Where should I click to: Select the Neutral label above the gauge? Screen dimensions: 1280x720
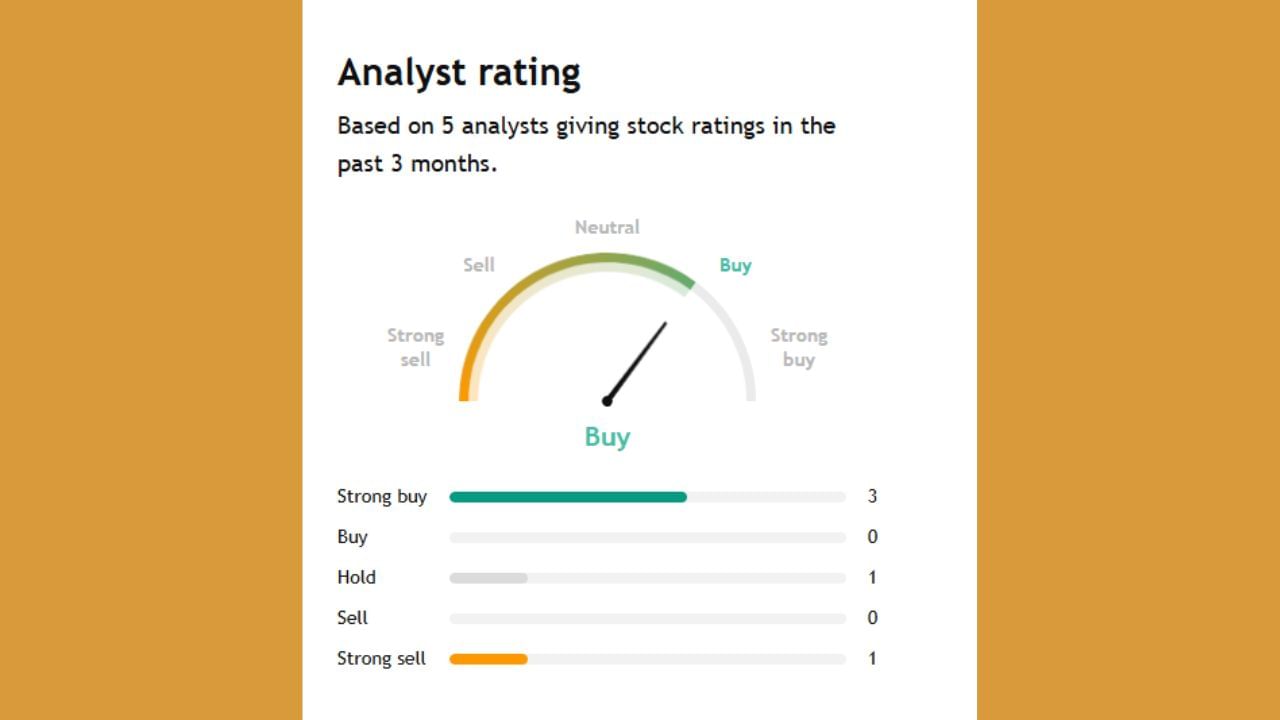click(606, 227)
